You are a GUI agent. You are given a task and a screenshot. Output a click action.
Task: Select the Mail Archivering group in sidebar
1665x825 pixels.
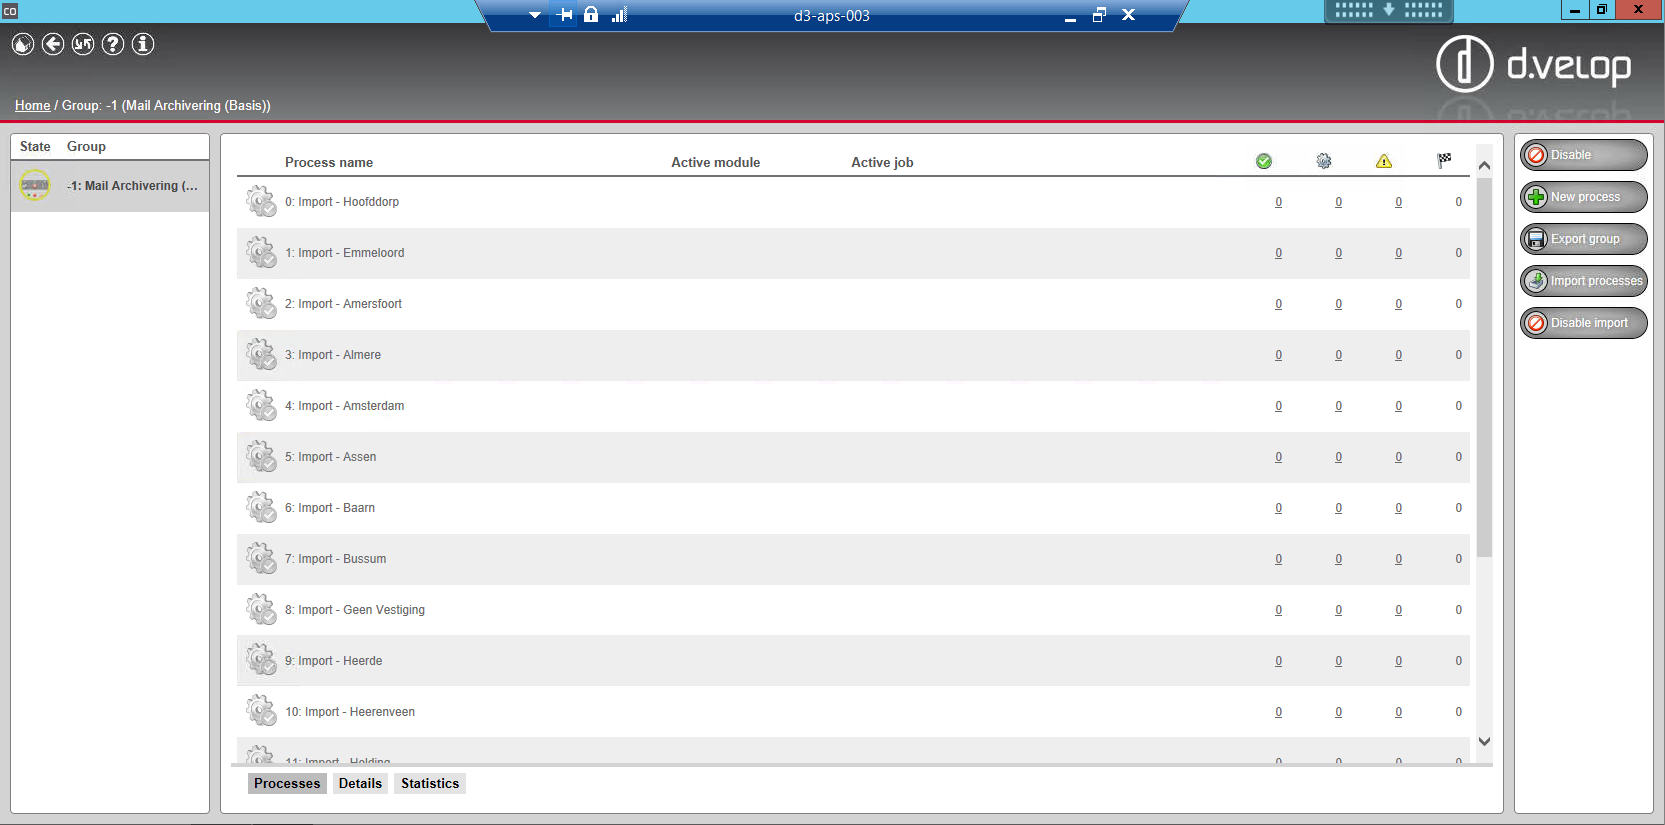110,186
